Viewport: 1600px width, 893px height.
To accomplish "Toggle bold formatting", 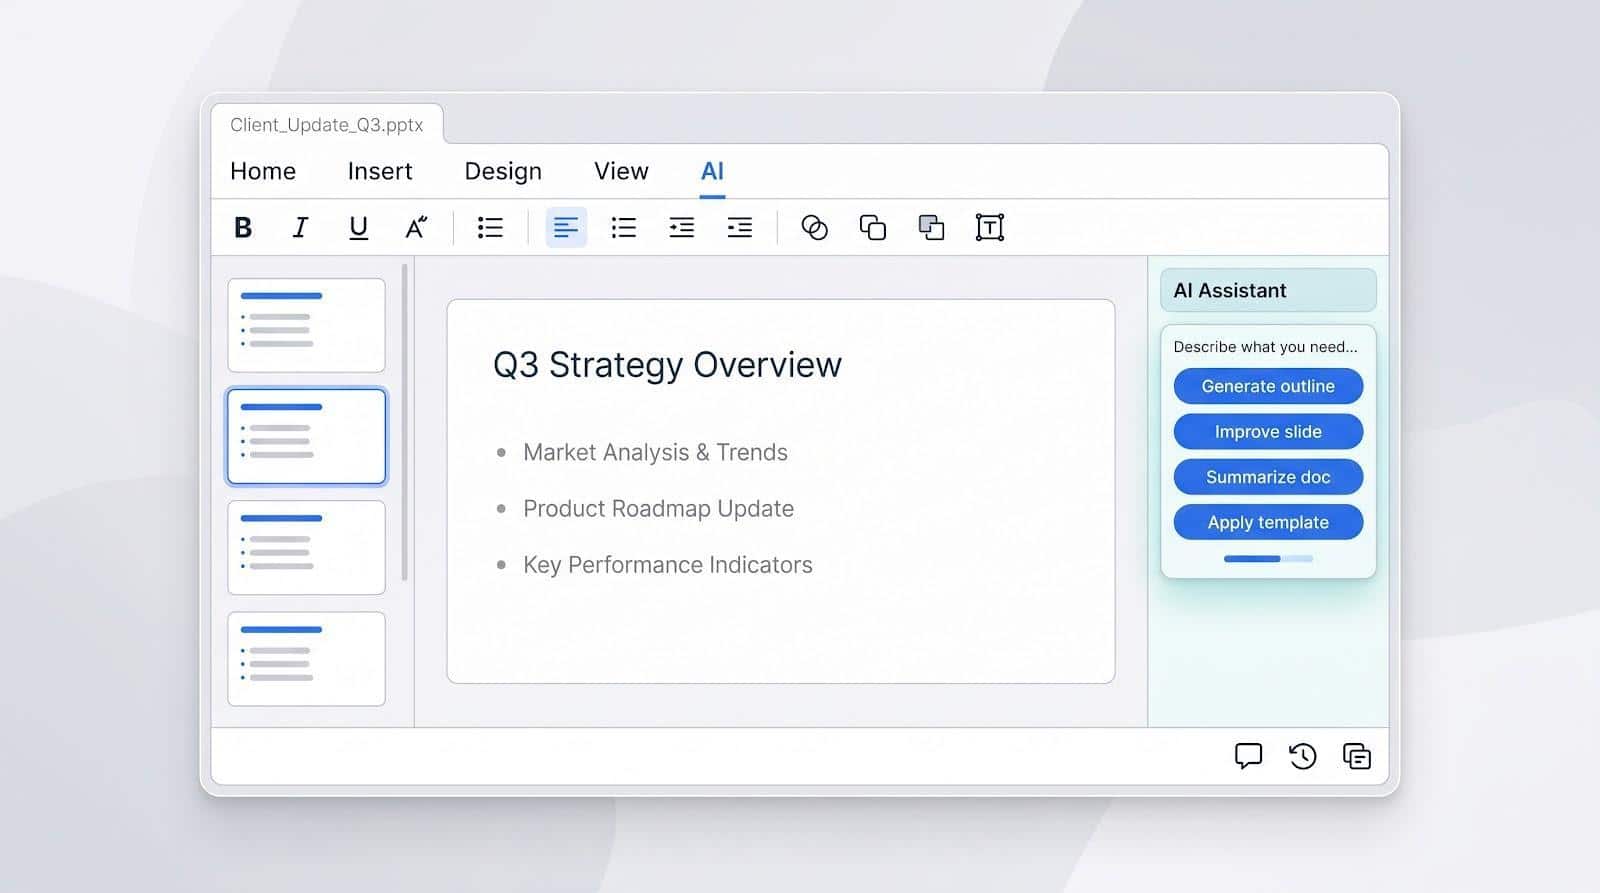I will coord(242,228).
